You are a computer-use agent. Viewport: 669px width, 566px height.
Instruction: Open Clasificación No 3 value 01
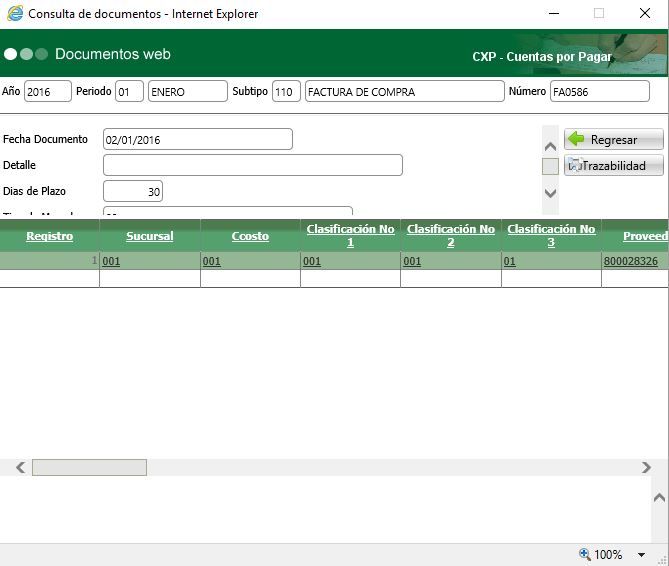tap(509, 261)
